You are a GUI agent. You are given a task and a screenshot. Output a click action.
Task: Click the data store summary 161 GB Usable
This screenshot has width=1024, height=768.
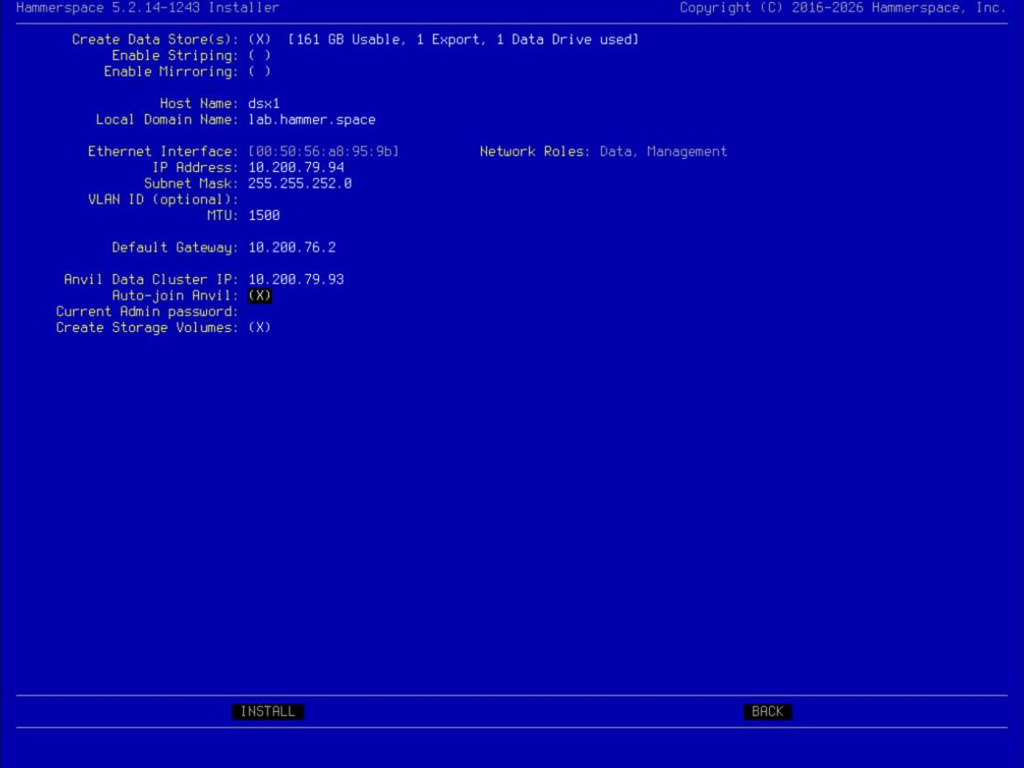(463, 40)
